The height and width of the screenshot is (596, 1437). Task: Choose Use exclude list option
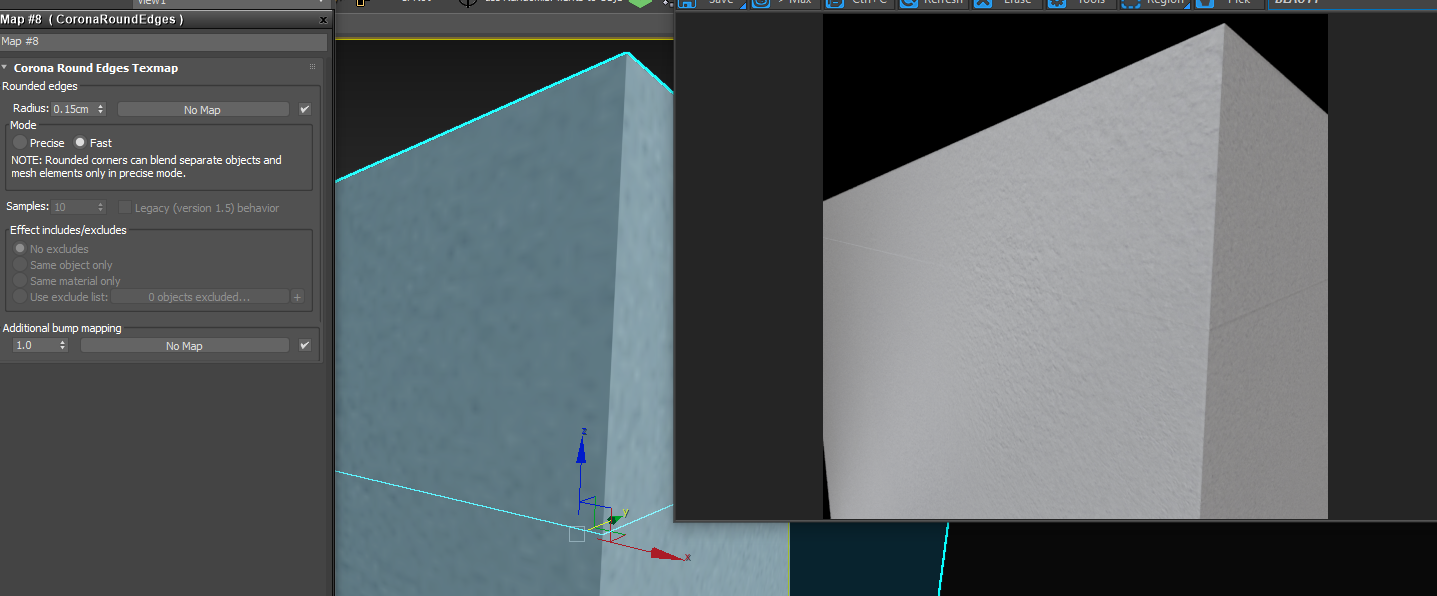click(x=20, y=297)
